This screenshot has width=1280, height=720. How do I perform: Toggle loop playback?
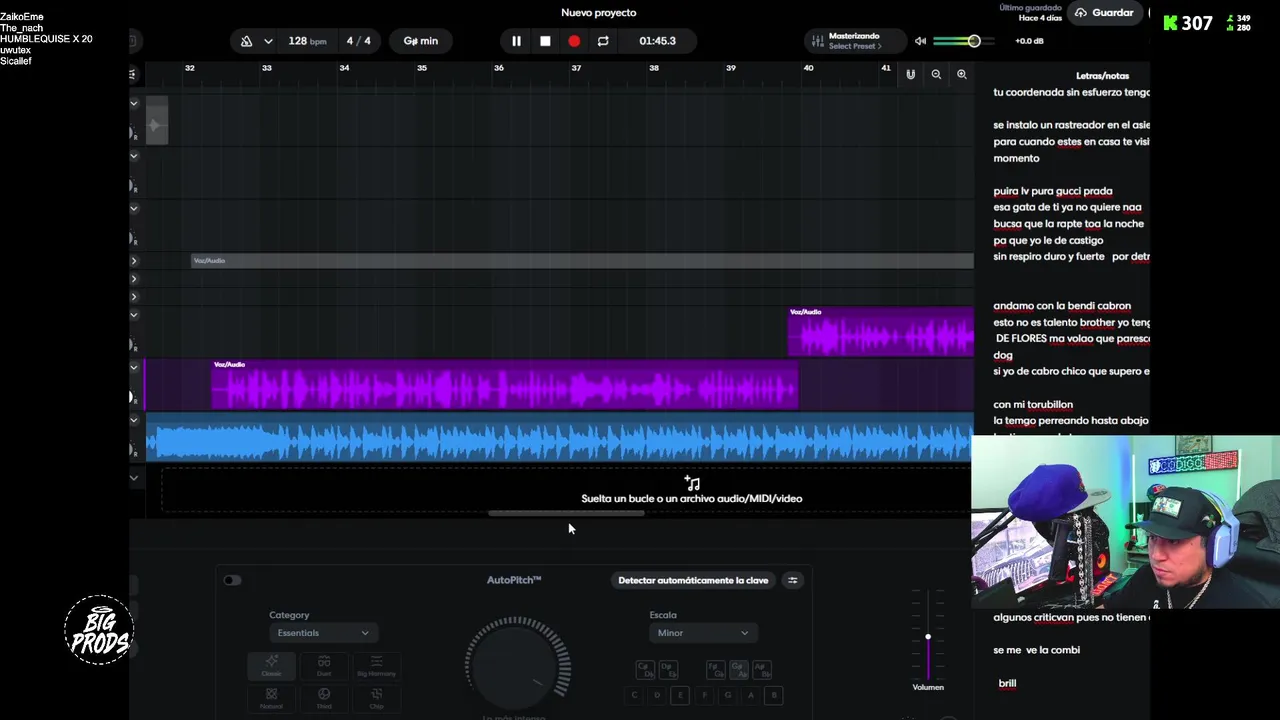(x=603, y=41)
